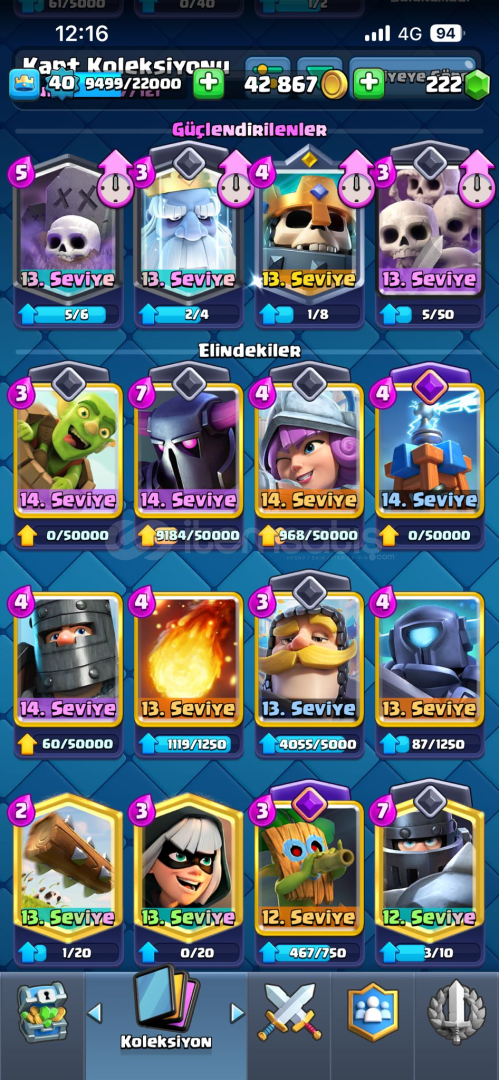The height and width of the screenshot is (1080, 499).
Task: Tap the green plus beside experience bar
Action: coord(207,85)
